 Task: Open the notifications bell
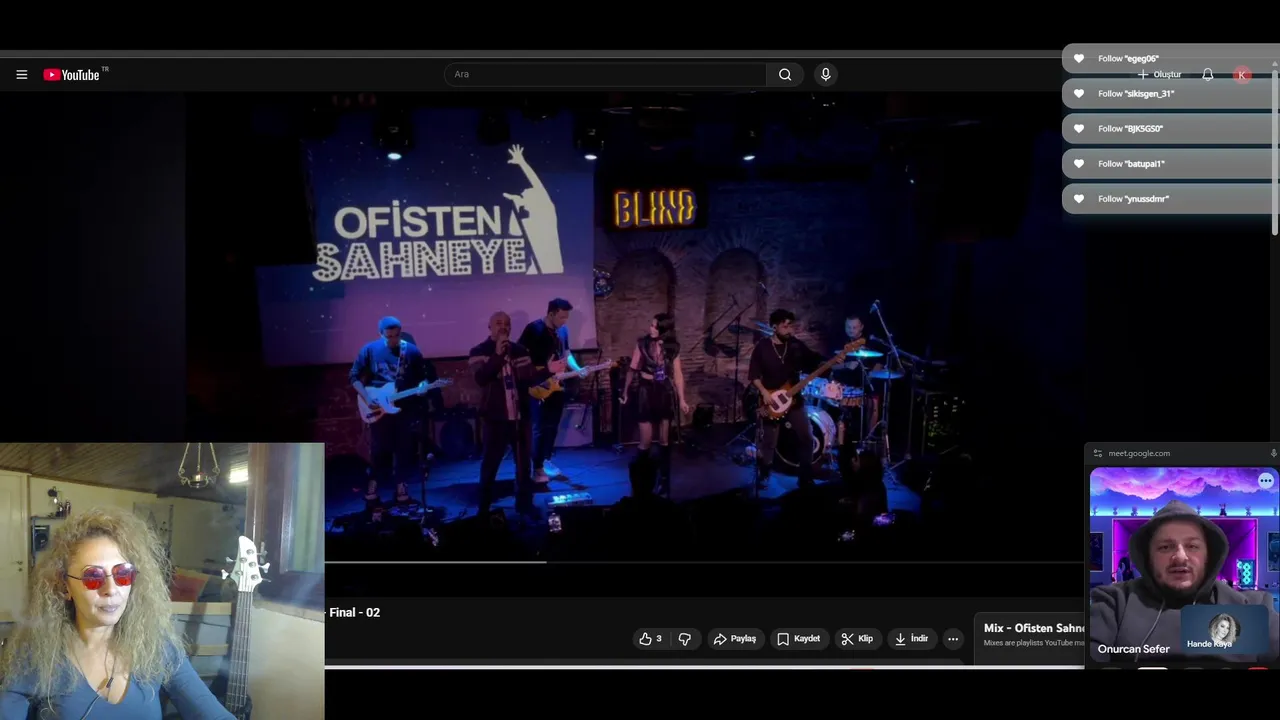pyautogui.click(x=1208, y=74)
